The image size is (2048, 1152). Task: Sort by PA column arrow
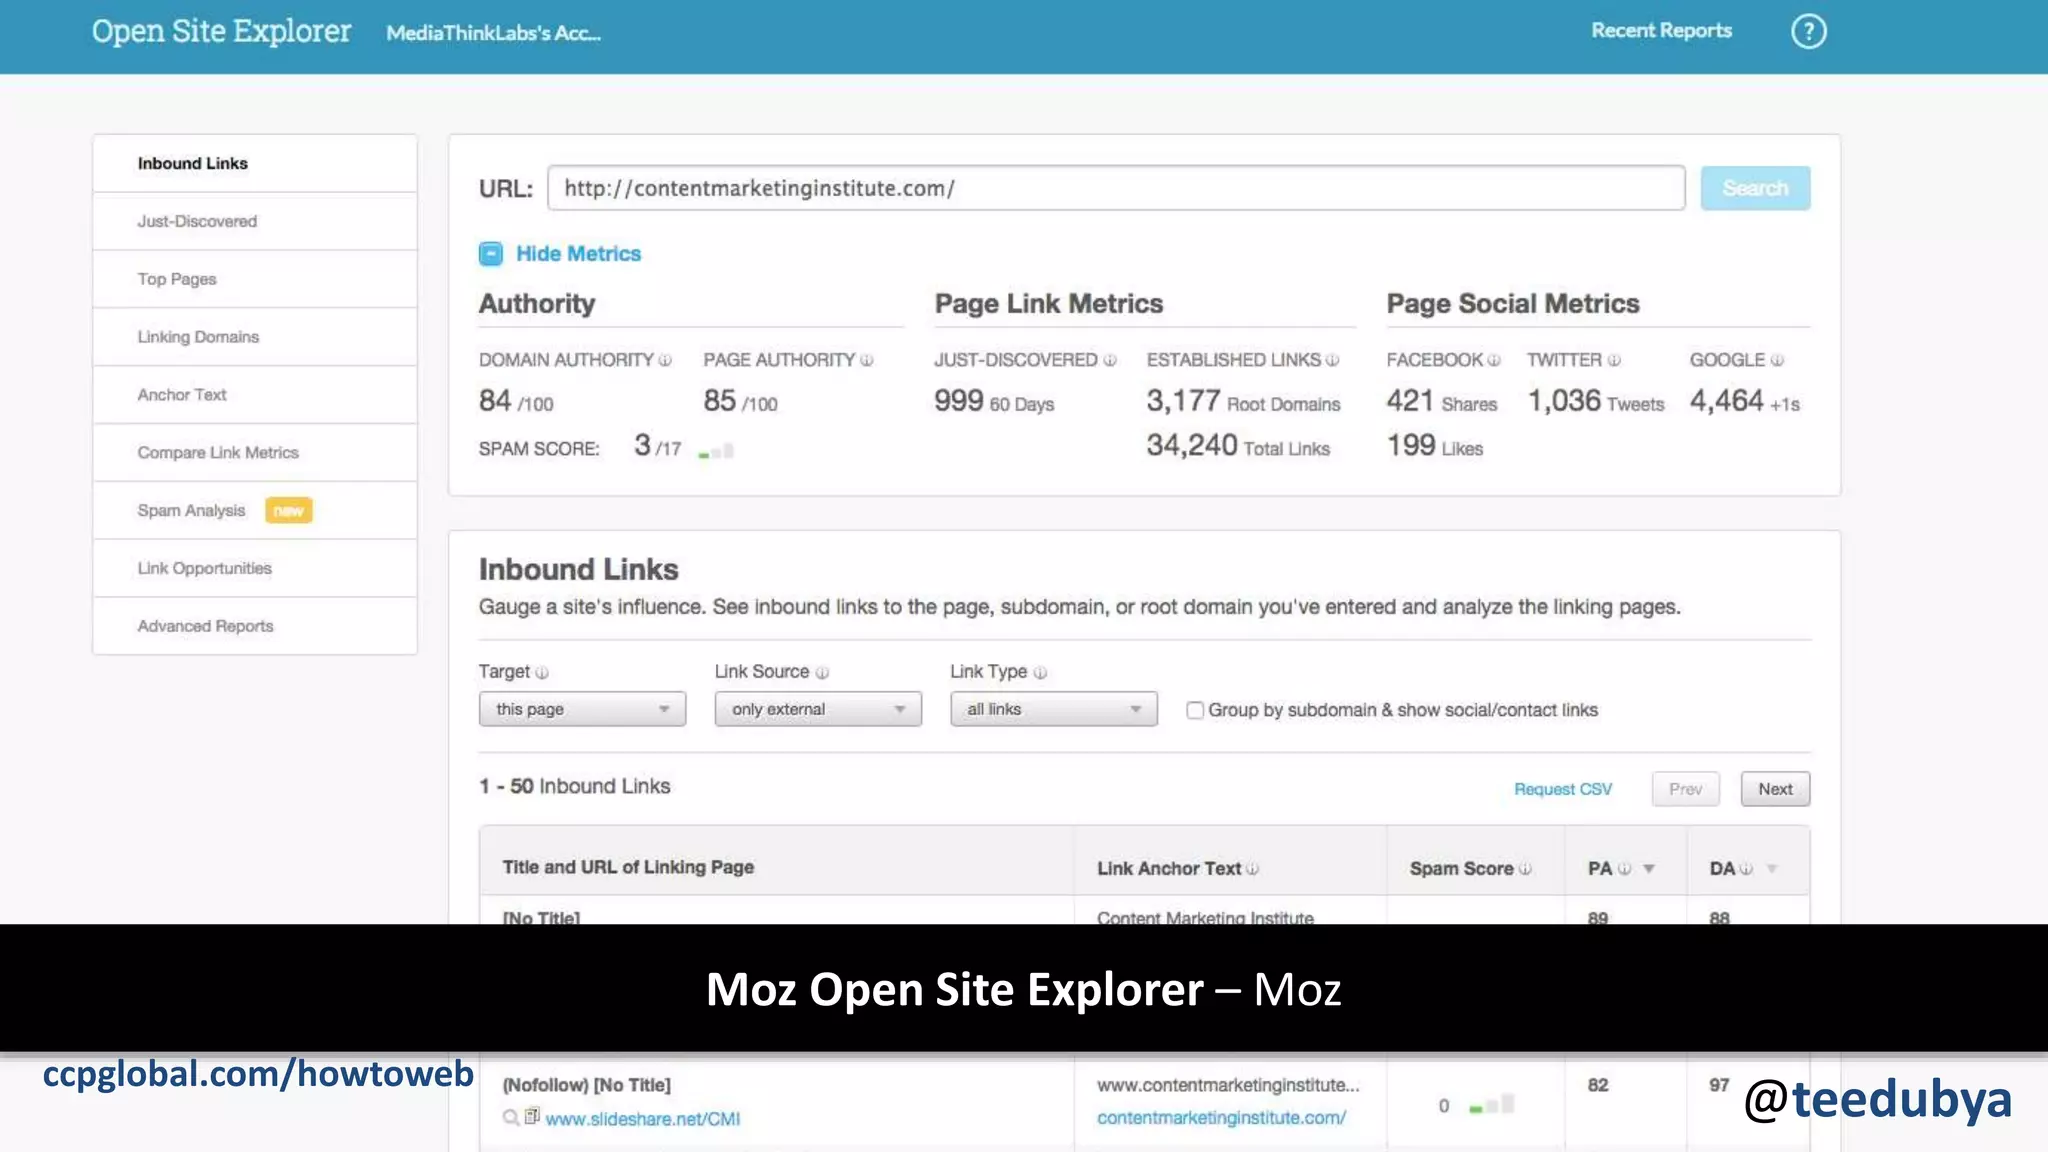pos(1649,869)
